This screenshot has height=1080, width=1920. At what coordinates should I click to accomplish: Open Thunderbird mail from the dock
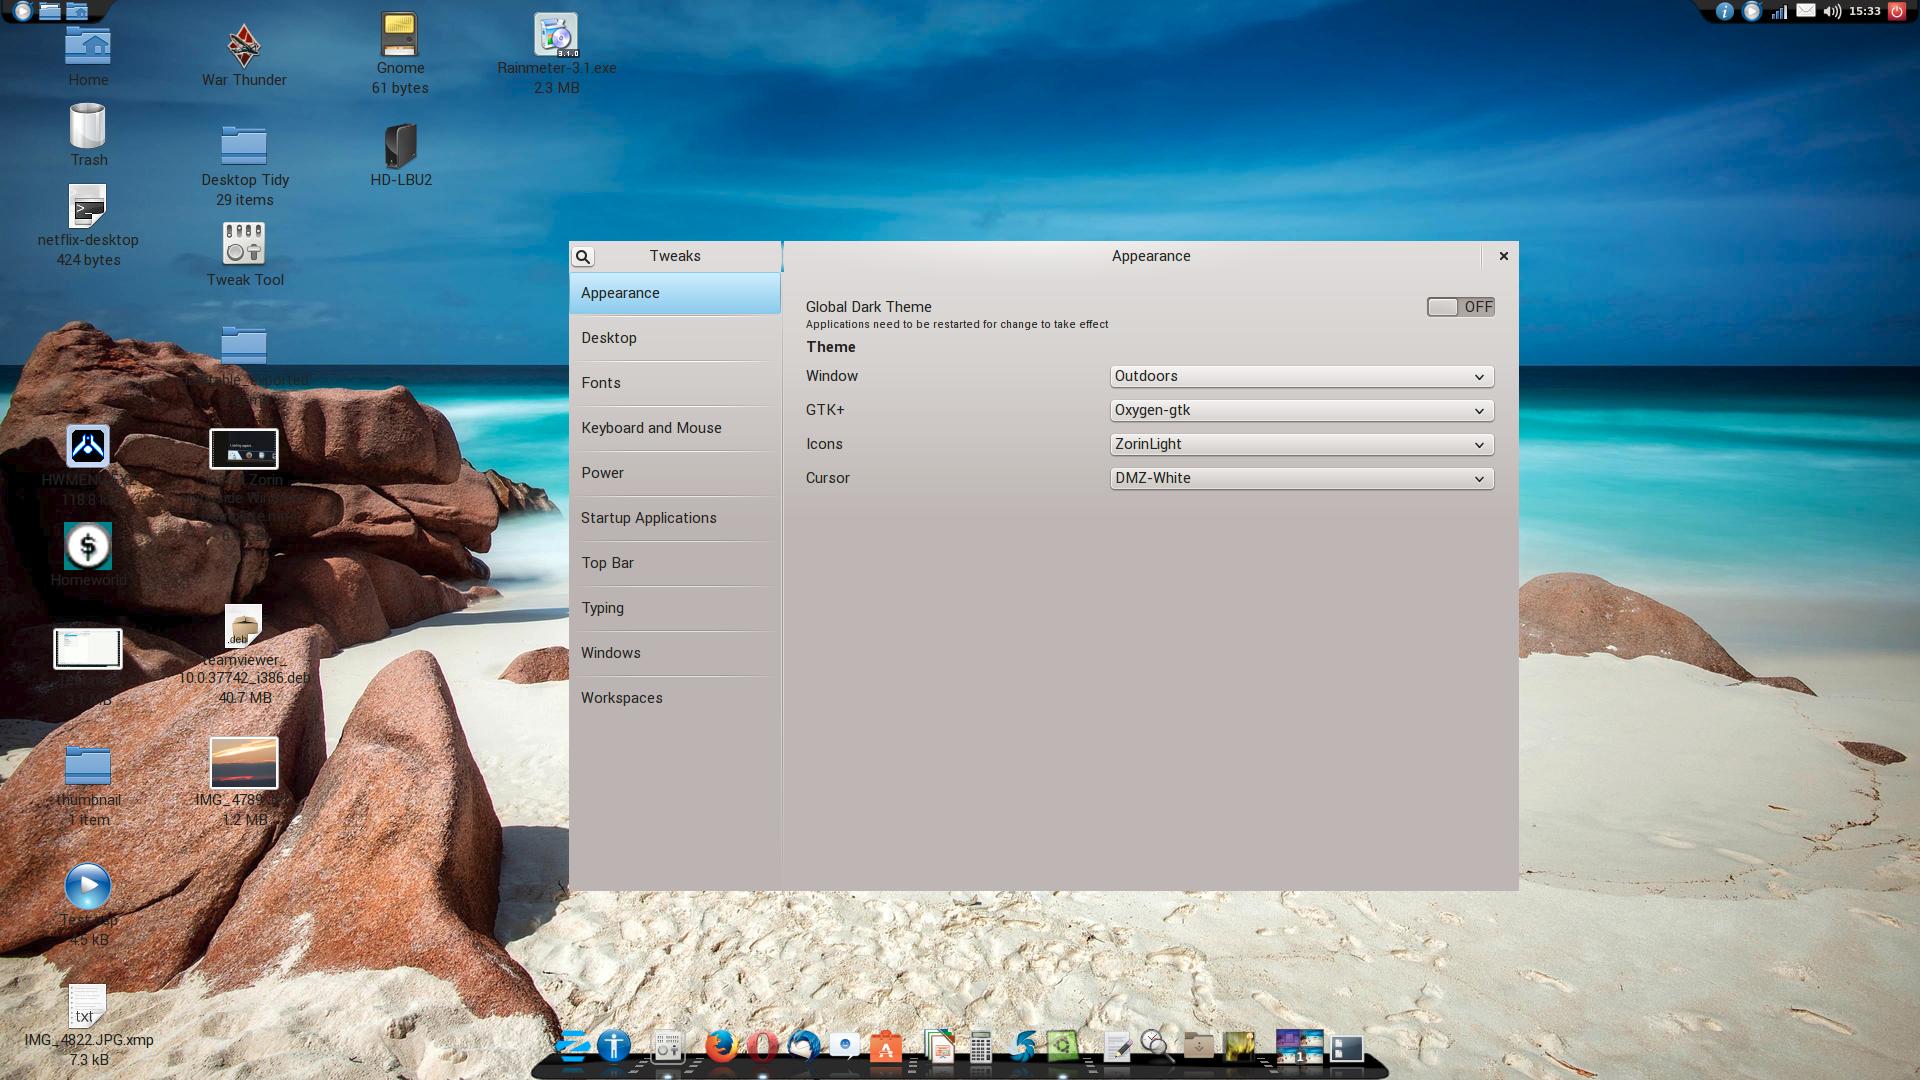coord(803,1046)
